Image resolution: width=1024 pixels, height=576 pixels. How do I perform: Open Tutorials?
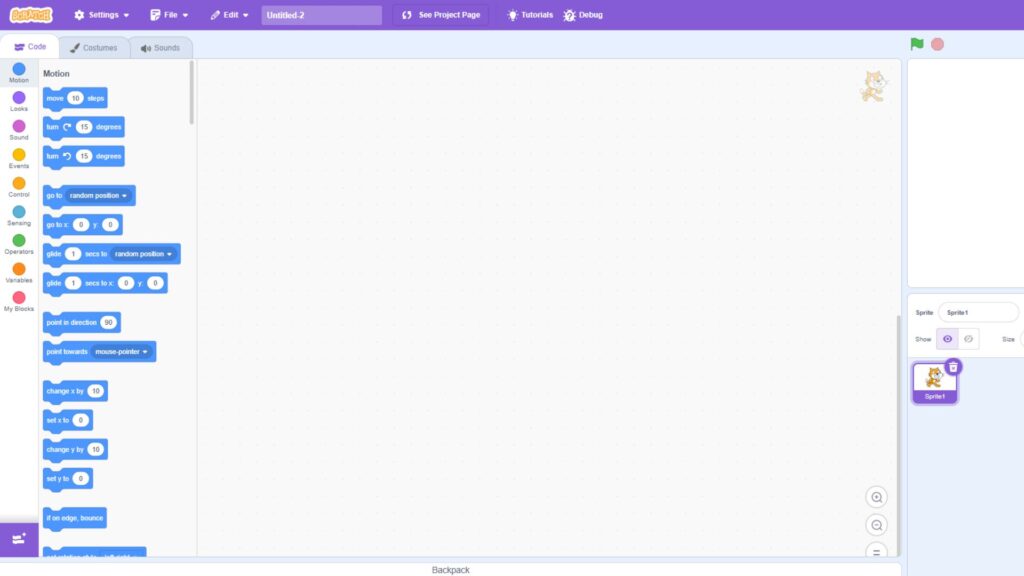click(x=530, y=14)
